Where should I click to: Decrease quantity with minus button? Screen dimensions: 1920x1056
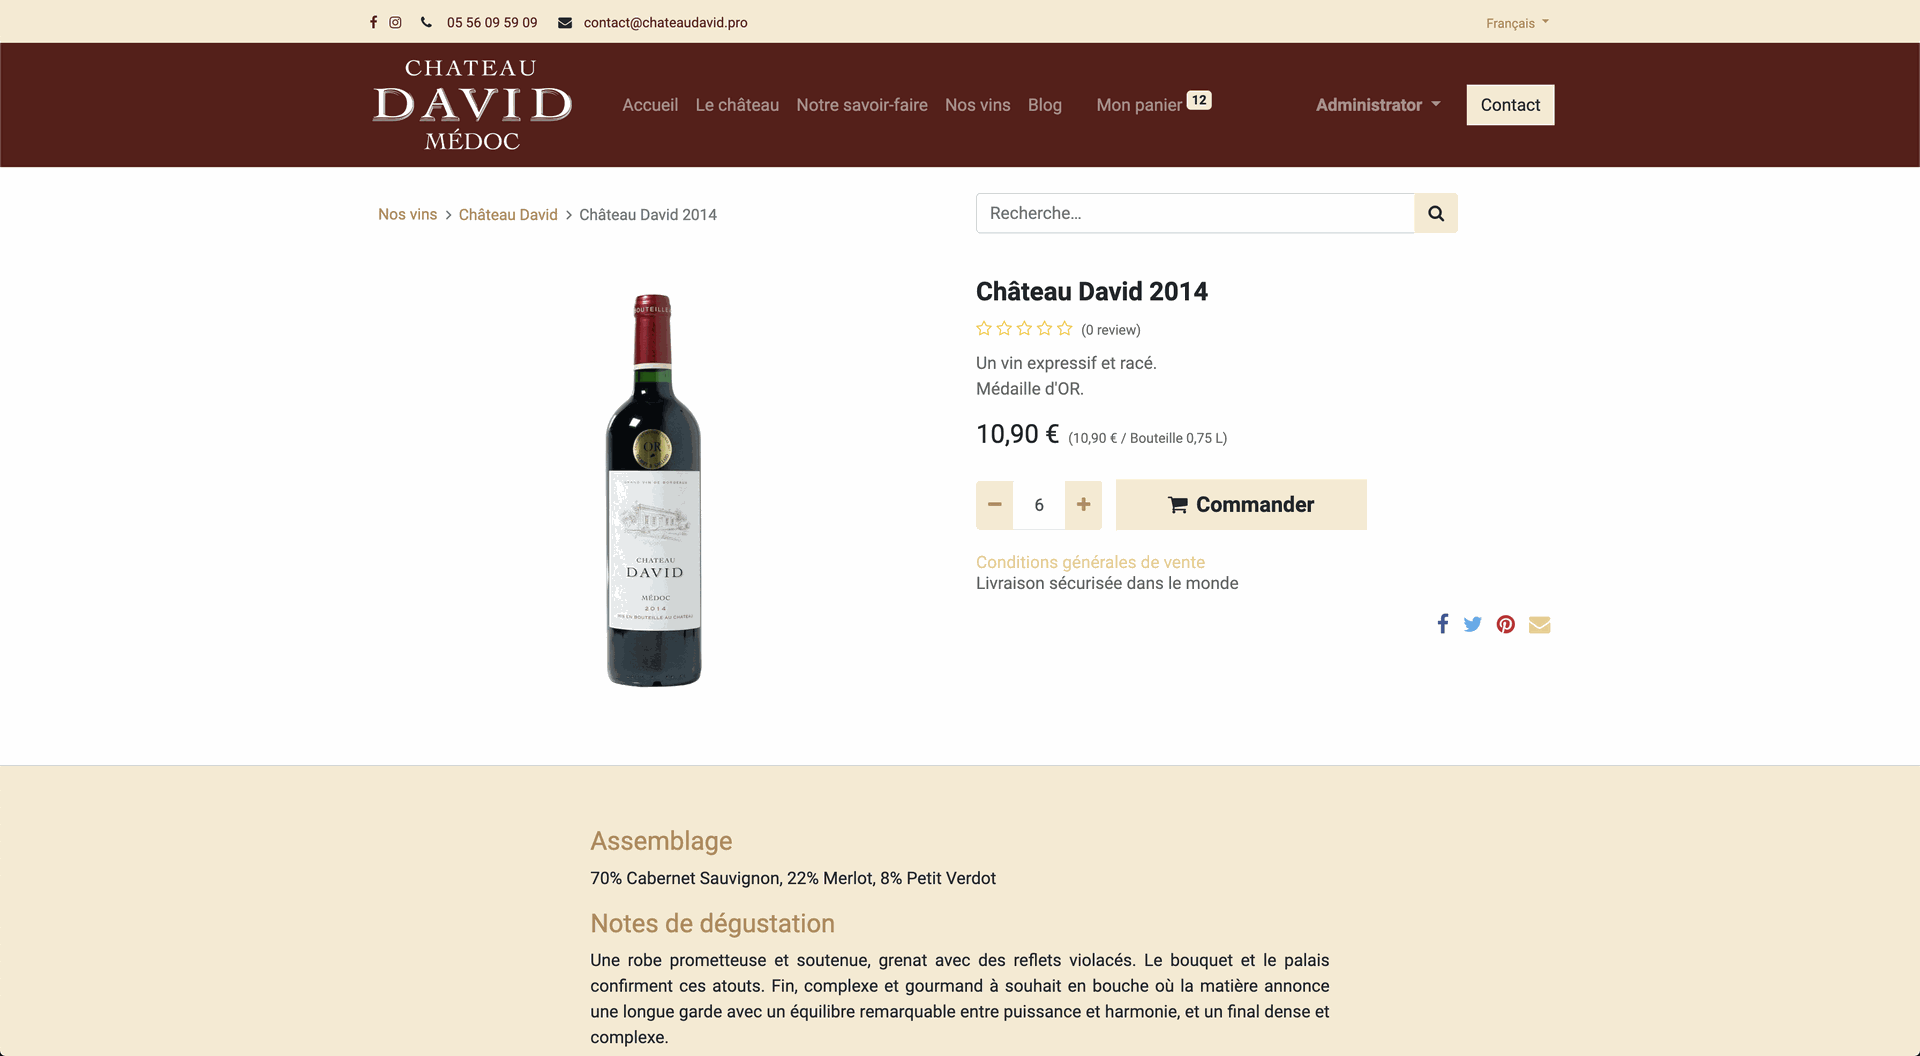(994, 505)
